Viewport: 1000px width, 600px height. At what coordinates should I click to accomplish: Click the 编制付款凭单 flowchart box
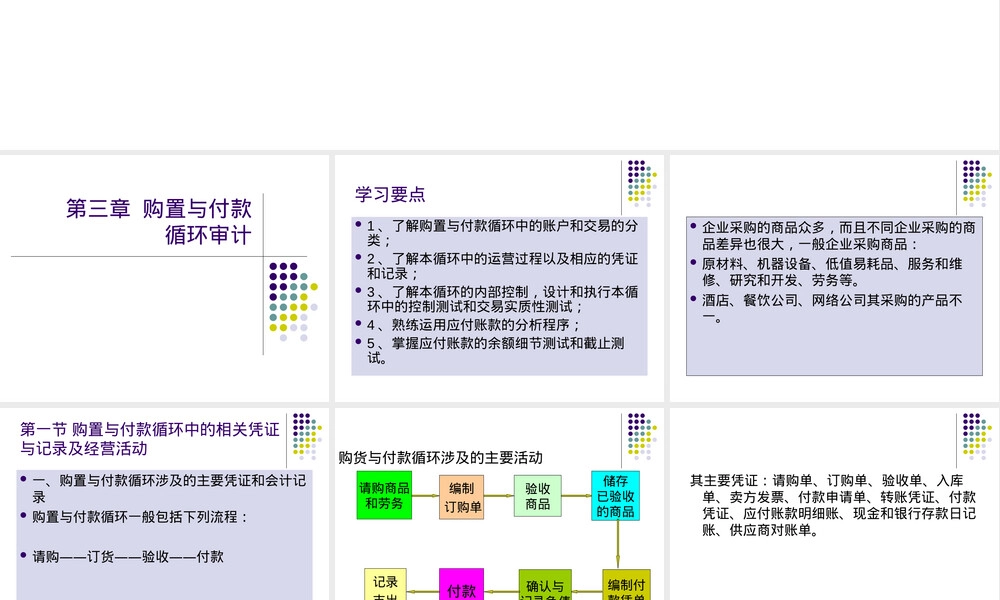click(626, 585)
